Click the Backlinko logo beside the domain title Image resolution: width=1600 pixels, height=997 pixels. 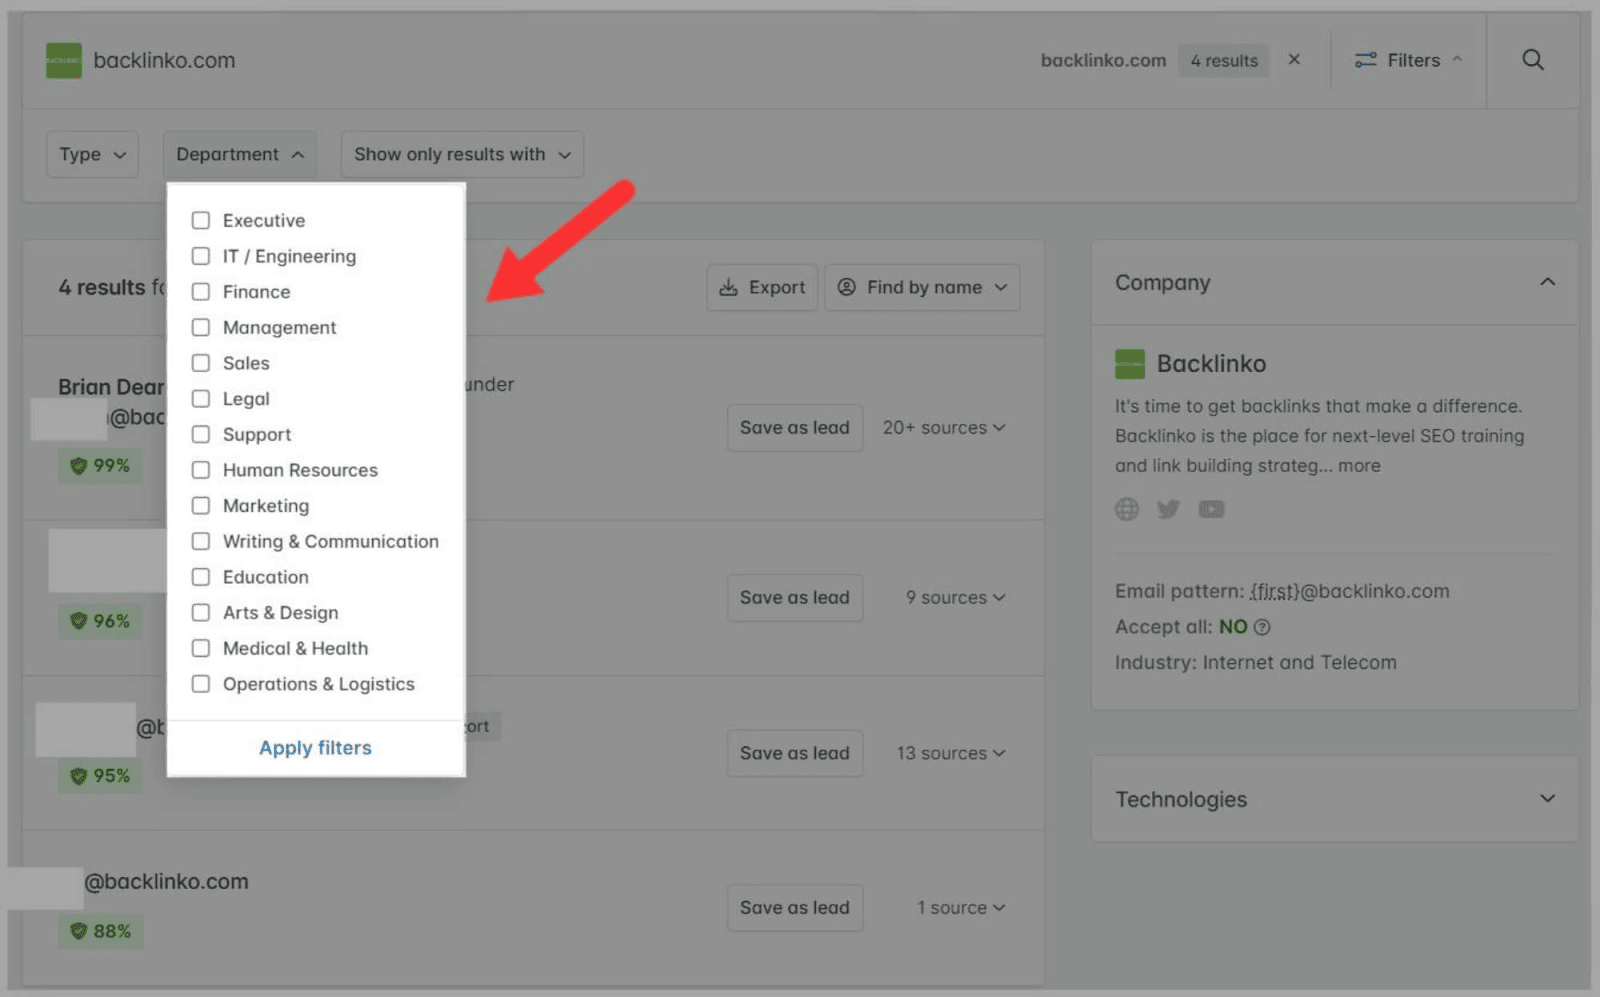64,60
